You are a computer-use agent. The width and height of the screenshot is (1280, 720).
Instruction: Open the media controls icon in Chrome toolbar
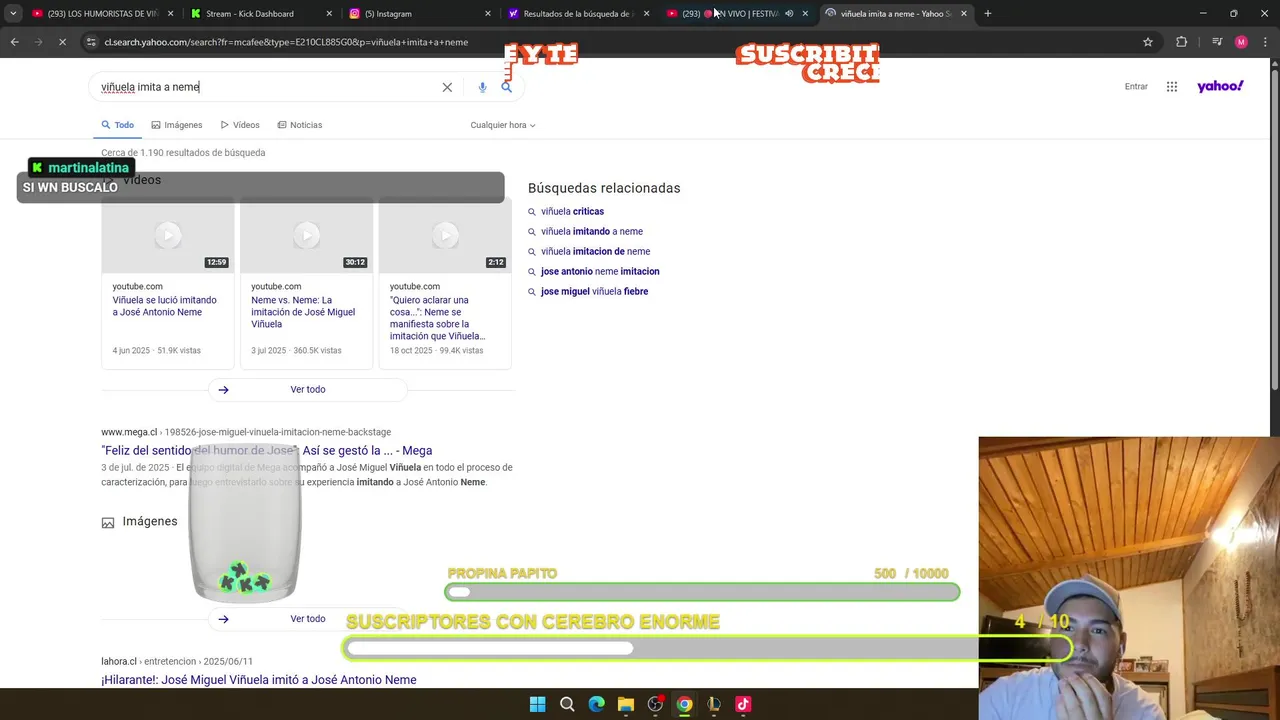pos(1217,42)
